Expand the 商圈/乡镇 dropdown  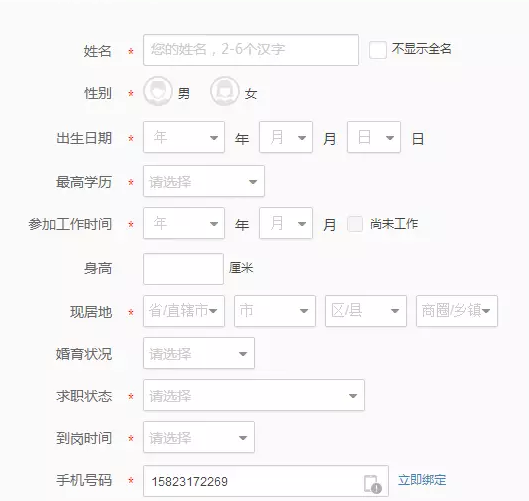coord(457,311)
